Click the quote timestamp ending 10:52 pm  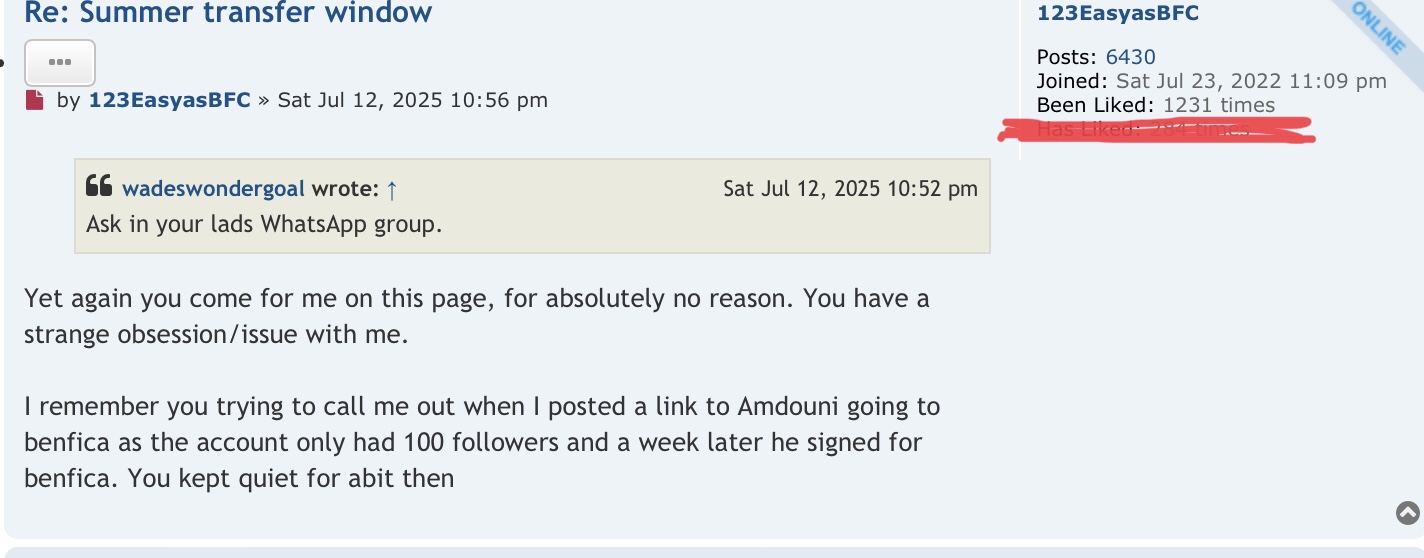pos(850,189)
